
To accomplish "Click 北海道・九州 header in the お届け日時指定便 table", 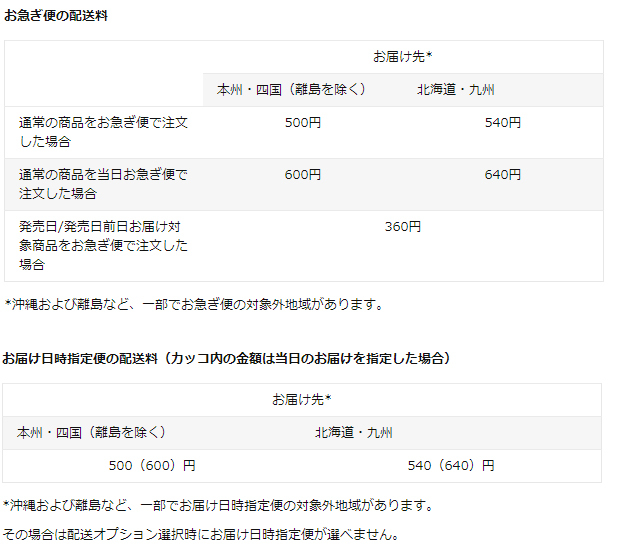I will click(x=354, y=433).
